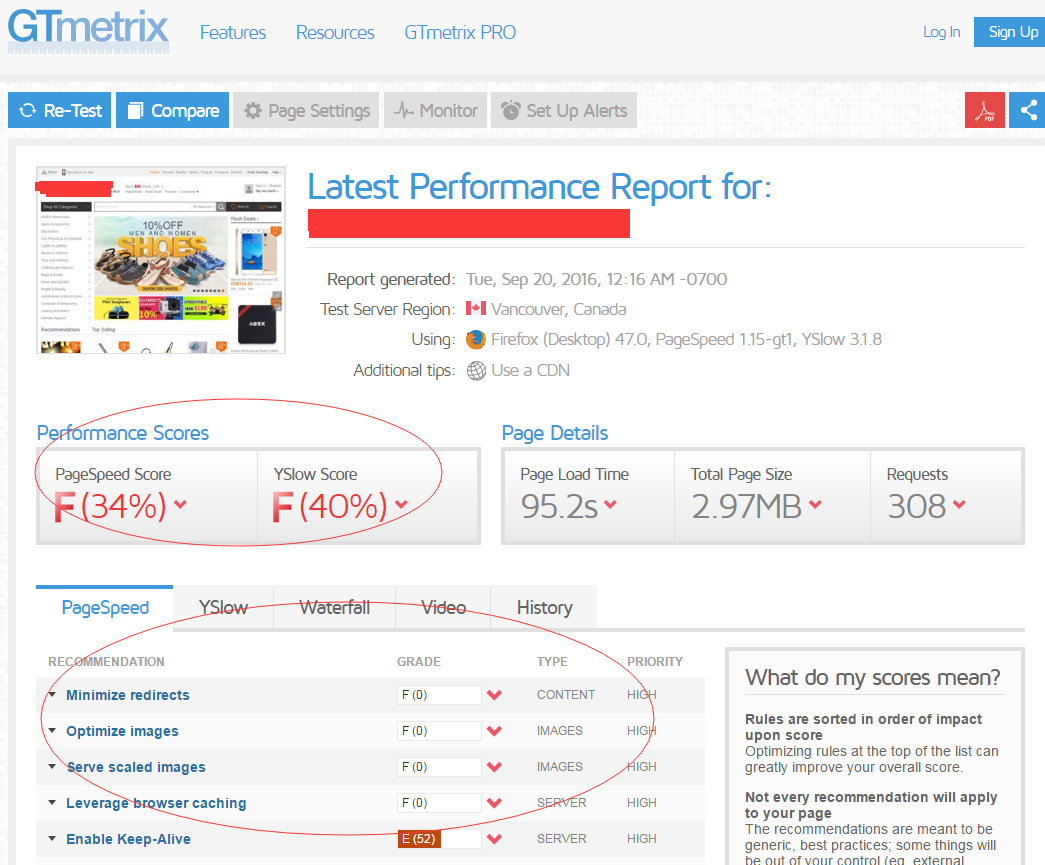Open the Features menu

click(233, 32)
